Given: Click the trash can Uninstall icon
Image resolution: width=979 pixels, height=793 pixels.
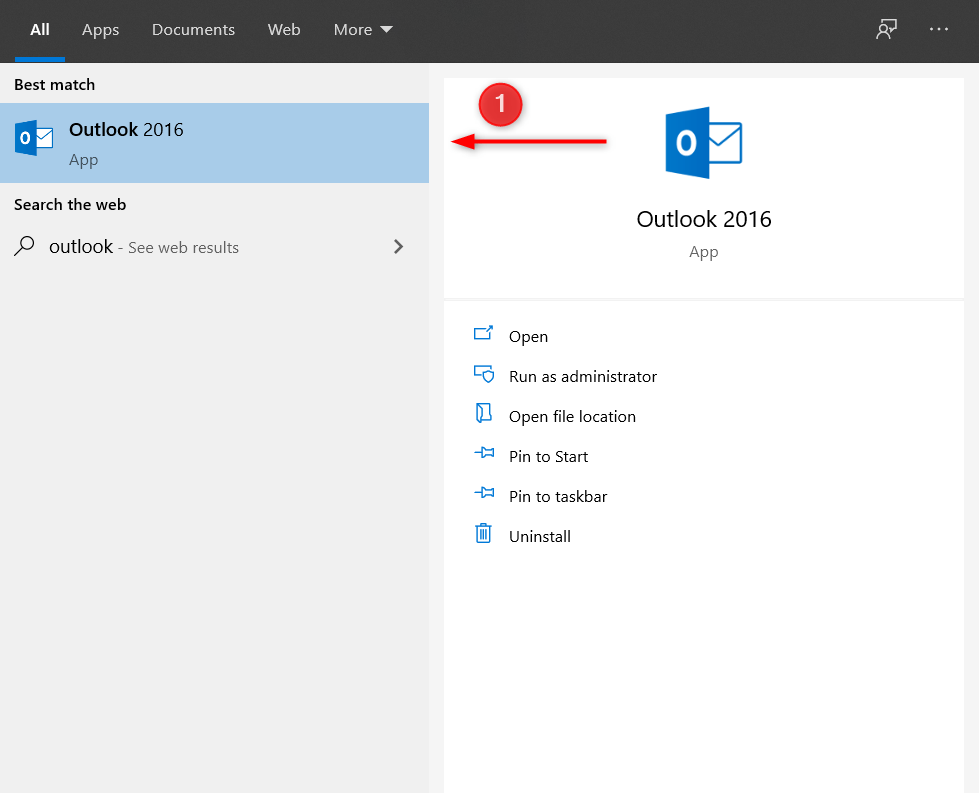Looking at the screenshot, I should [483, 533].
